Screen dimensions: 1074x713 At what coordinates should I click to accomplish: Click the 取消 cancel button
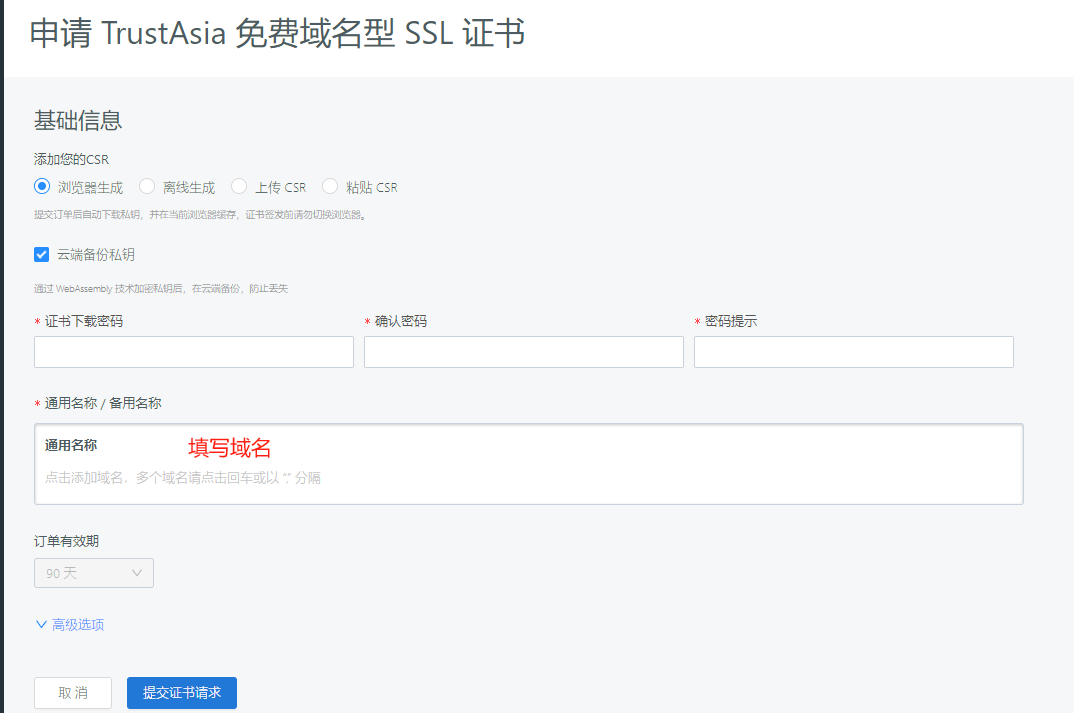coord(72,692)
